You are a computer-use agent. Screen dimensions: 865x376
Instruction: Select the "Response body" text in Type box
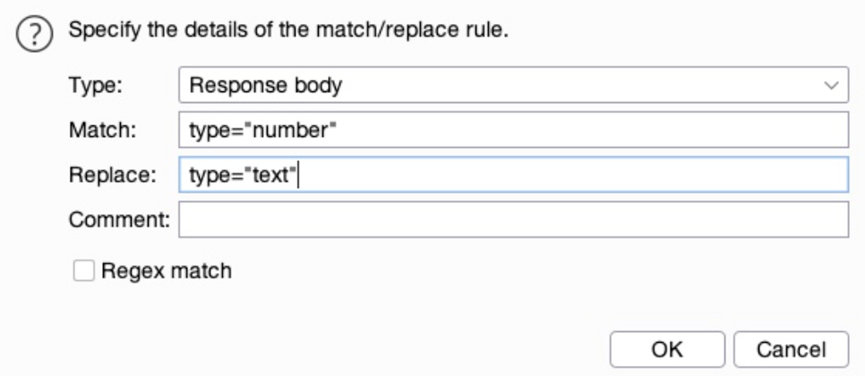coord(265,85)
